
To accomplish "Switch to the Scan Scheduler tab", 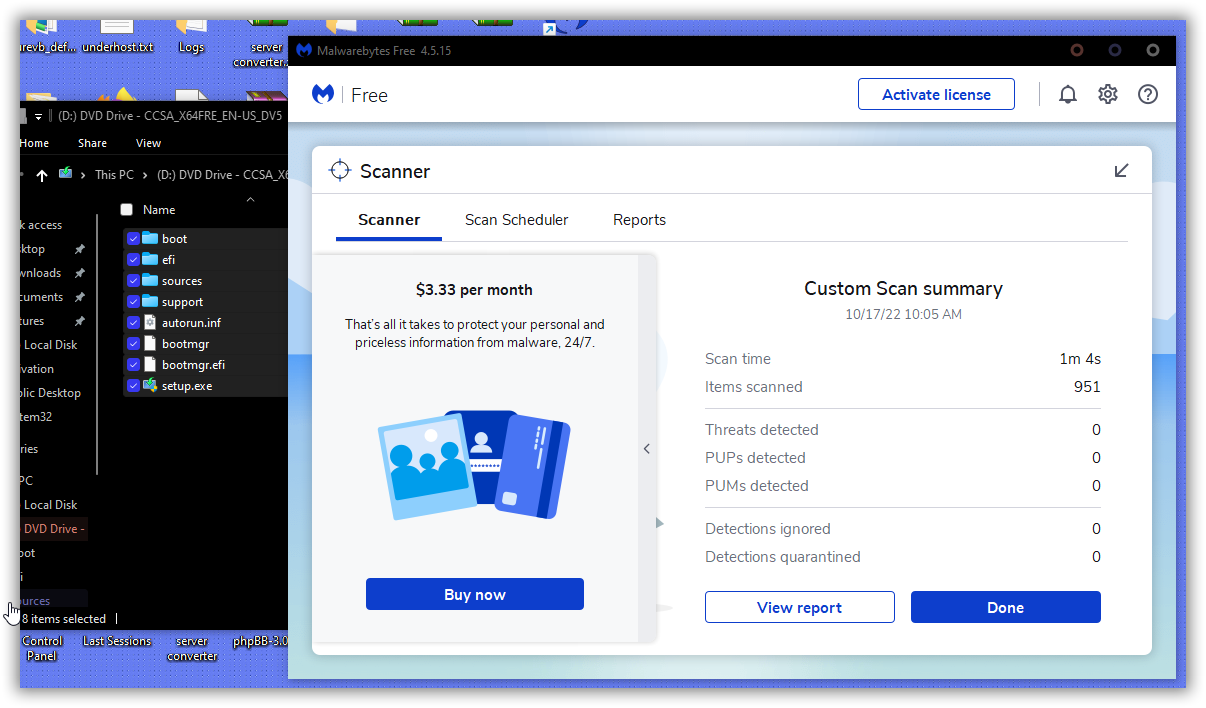I will 517,220.
